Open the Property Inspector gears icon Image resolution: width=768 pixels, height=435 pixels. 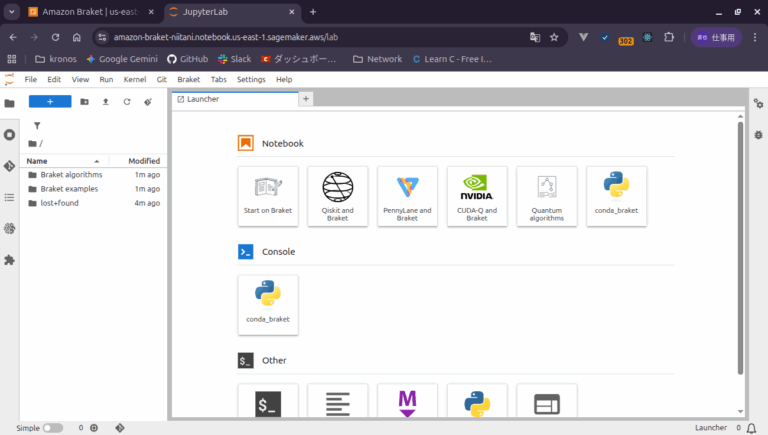(758, 103)
